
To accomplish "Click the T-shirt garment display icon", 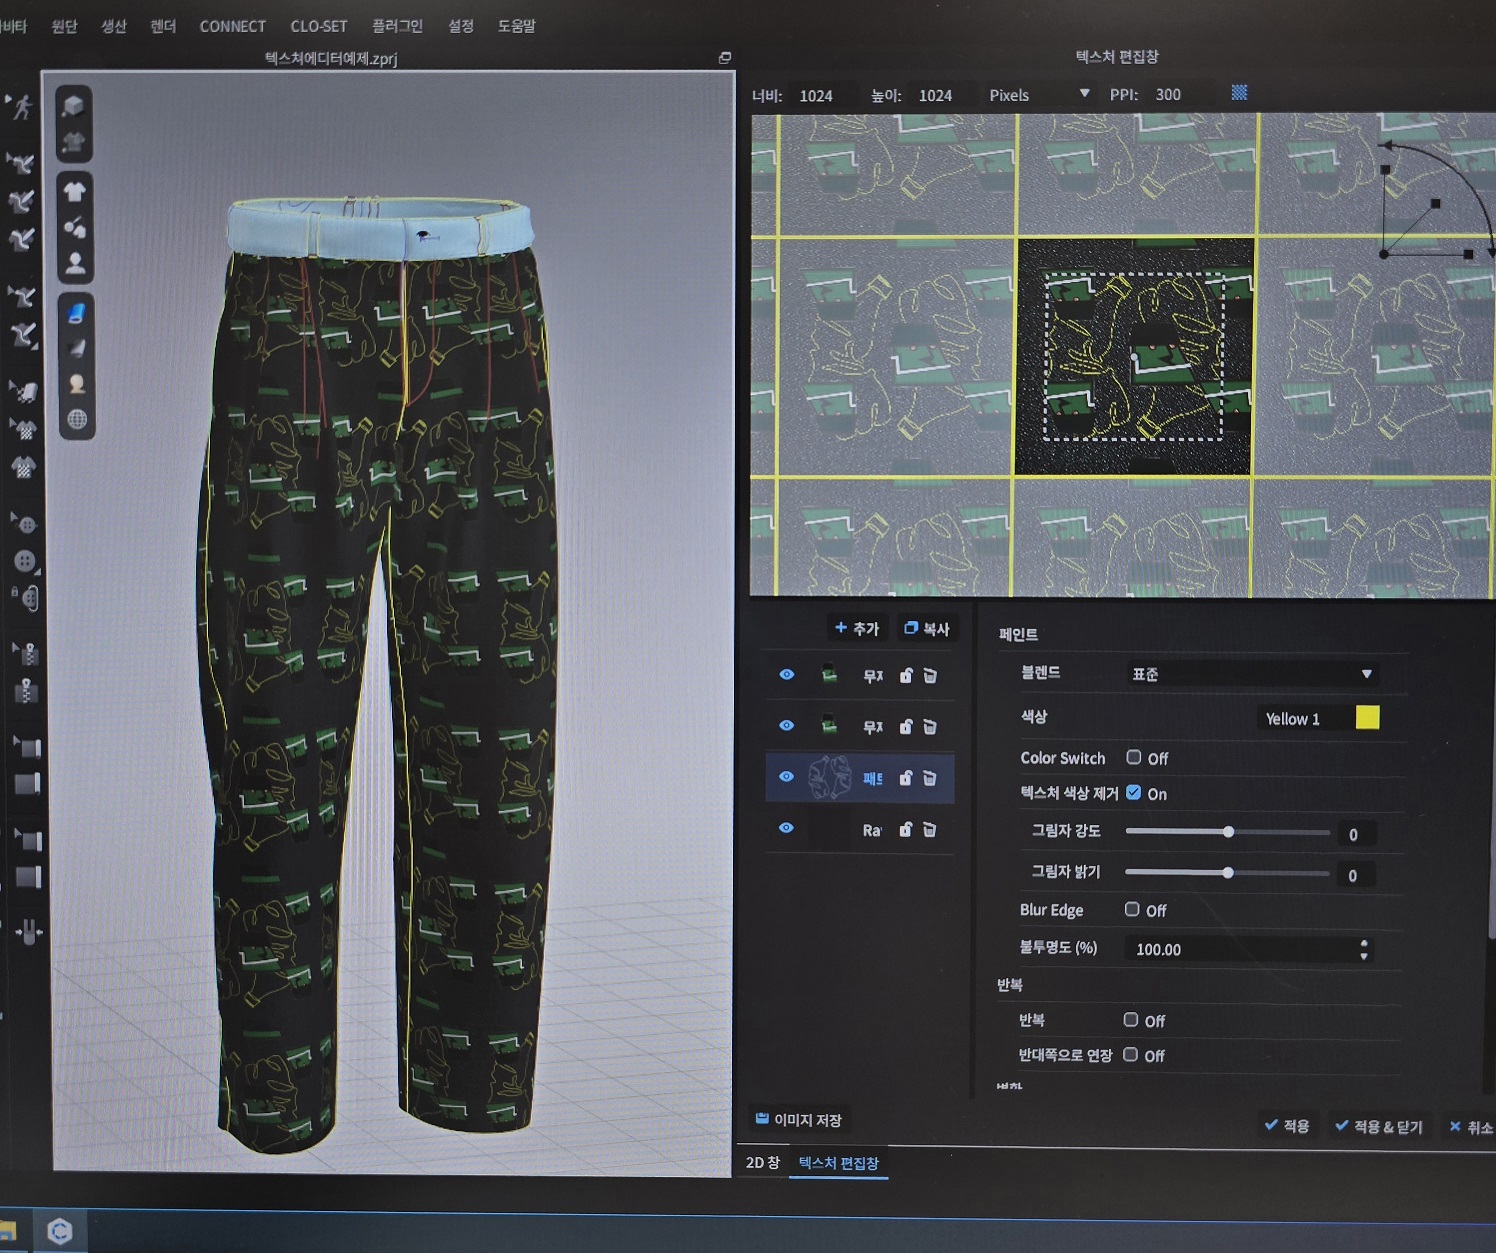I will tap(75, 191).
